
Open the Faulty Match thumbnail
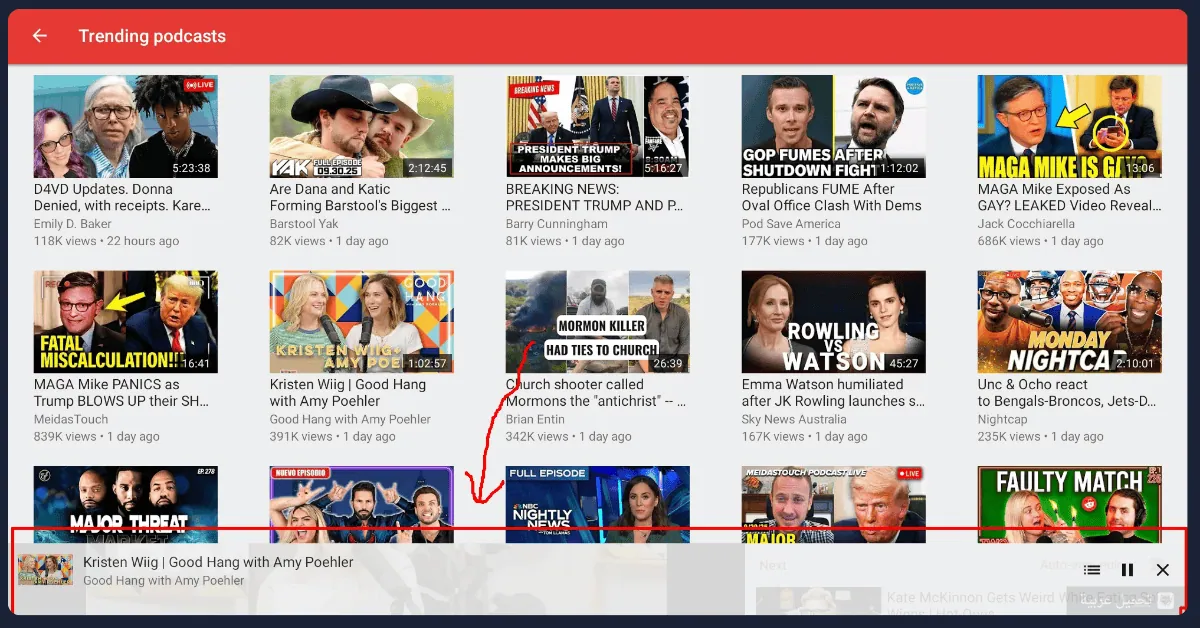click(x=1070, y=504)
